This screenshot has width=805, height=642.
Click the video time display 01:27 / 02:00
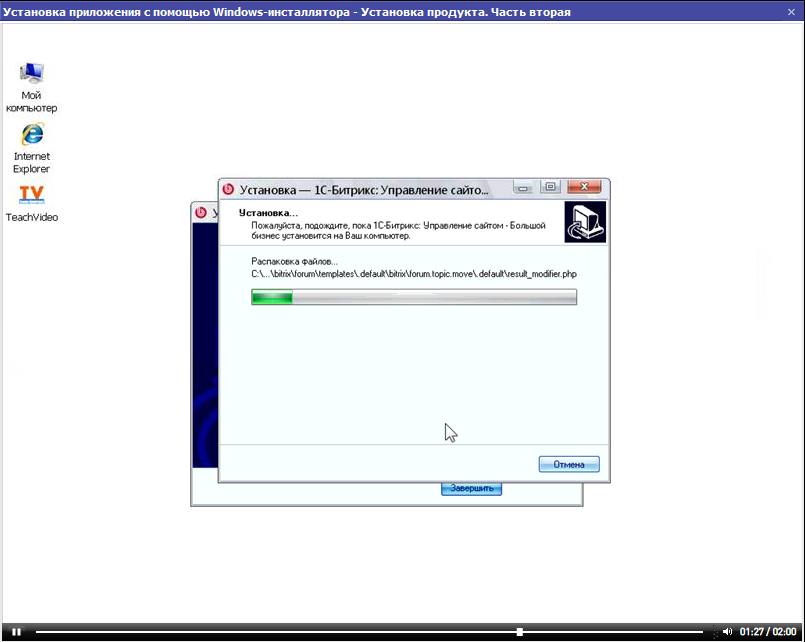[768, 632]
